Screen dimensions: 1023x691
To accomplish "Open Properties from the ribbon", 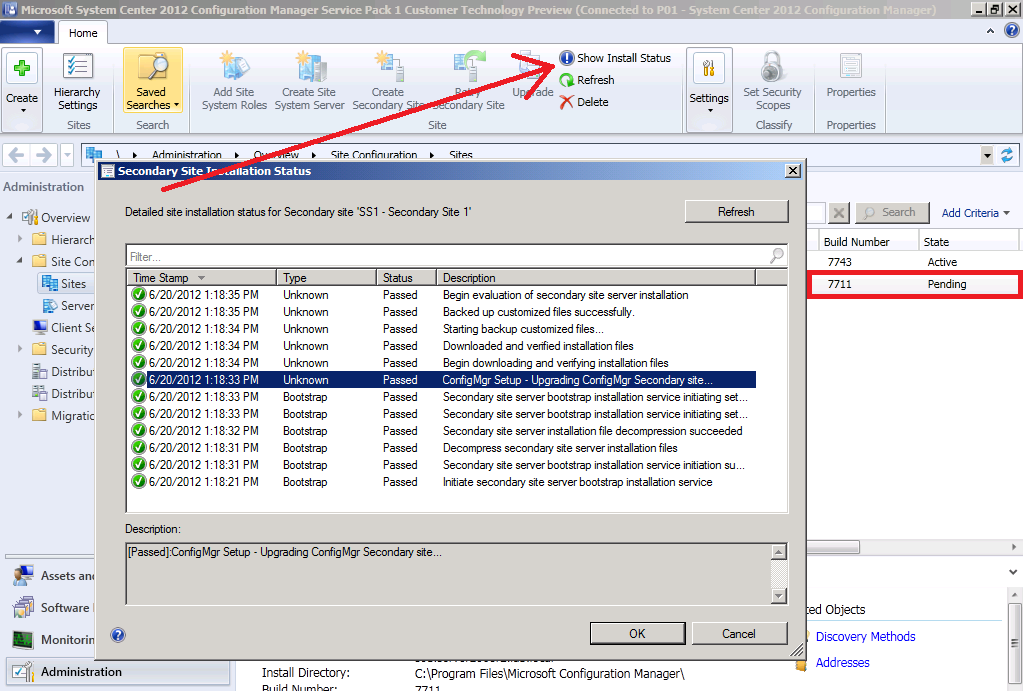I will point(851,77).
